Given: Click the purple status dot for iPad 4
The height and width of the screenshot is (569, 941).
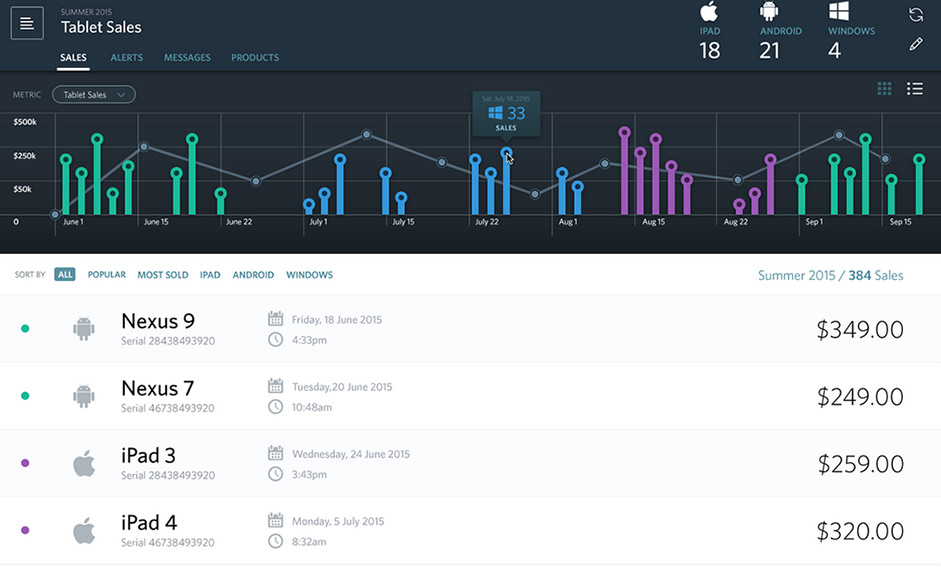Looking at the screenshot, I should pyautogui.click(x=25, y=530).
